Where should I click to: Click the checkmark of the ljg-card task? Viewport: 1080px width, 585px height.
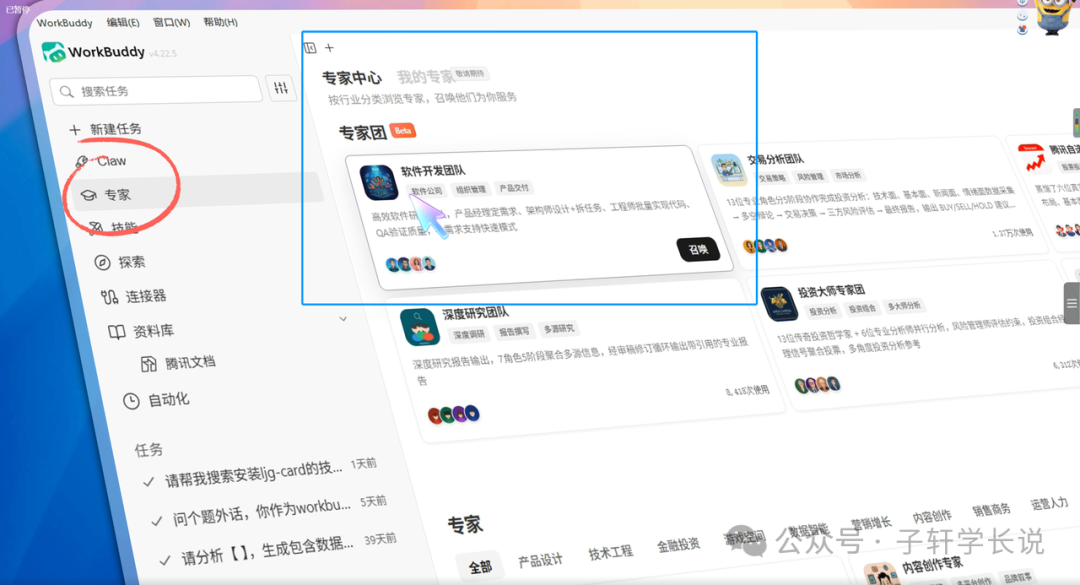(x=148, y=482)
